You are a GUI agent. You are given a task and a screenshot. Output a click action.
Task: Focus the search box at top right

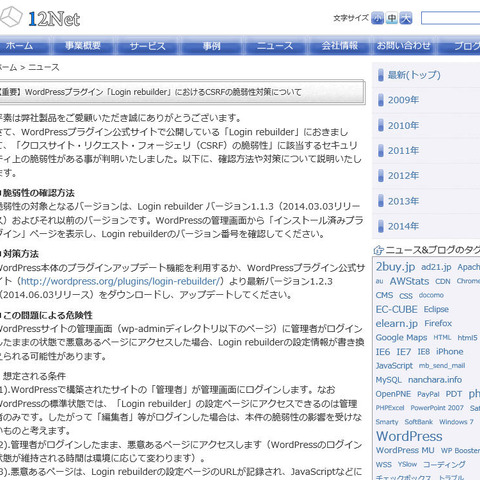coord(450,18)
